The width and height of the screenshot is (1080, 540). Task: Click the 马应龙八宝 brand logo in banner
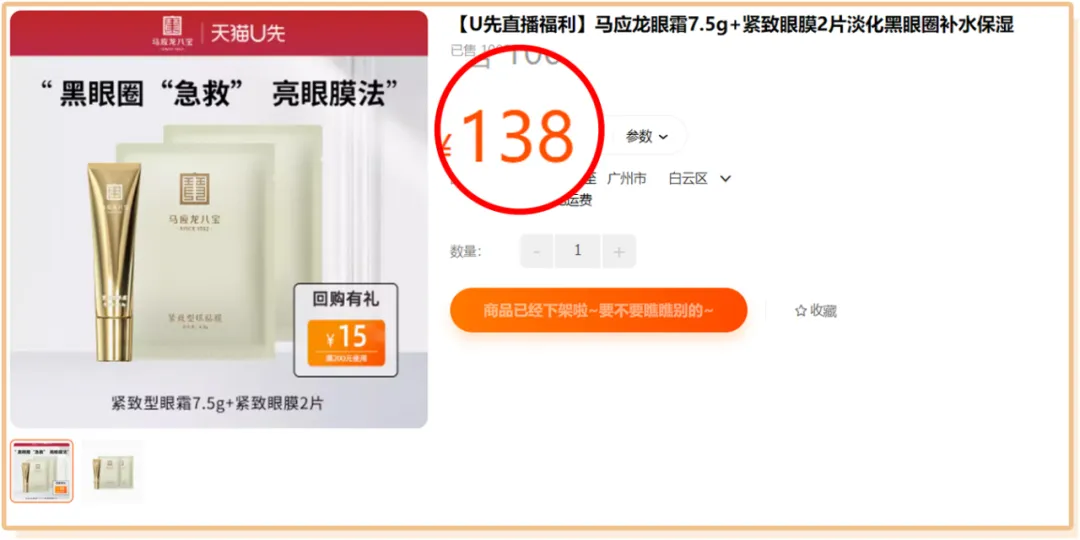click(x=172, y=32)
